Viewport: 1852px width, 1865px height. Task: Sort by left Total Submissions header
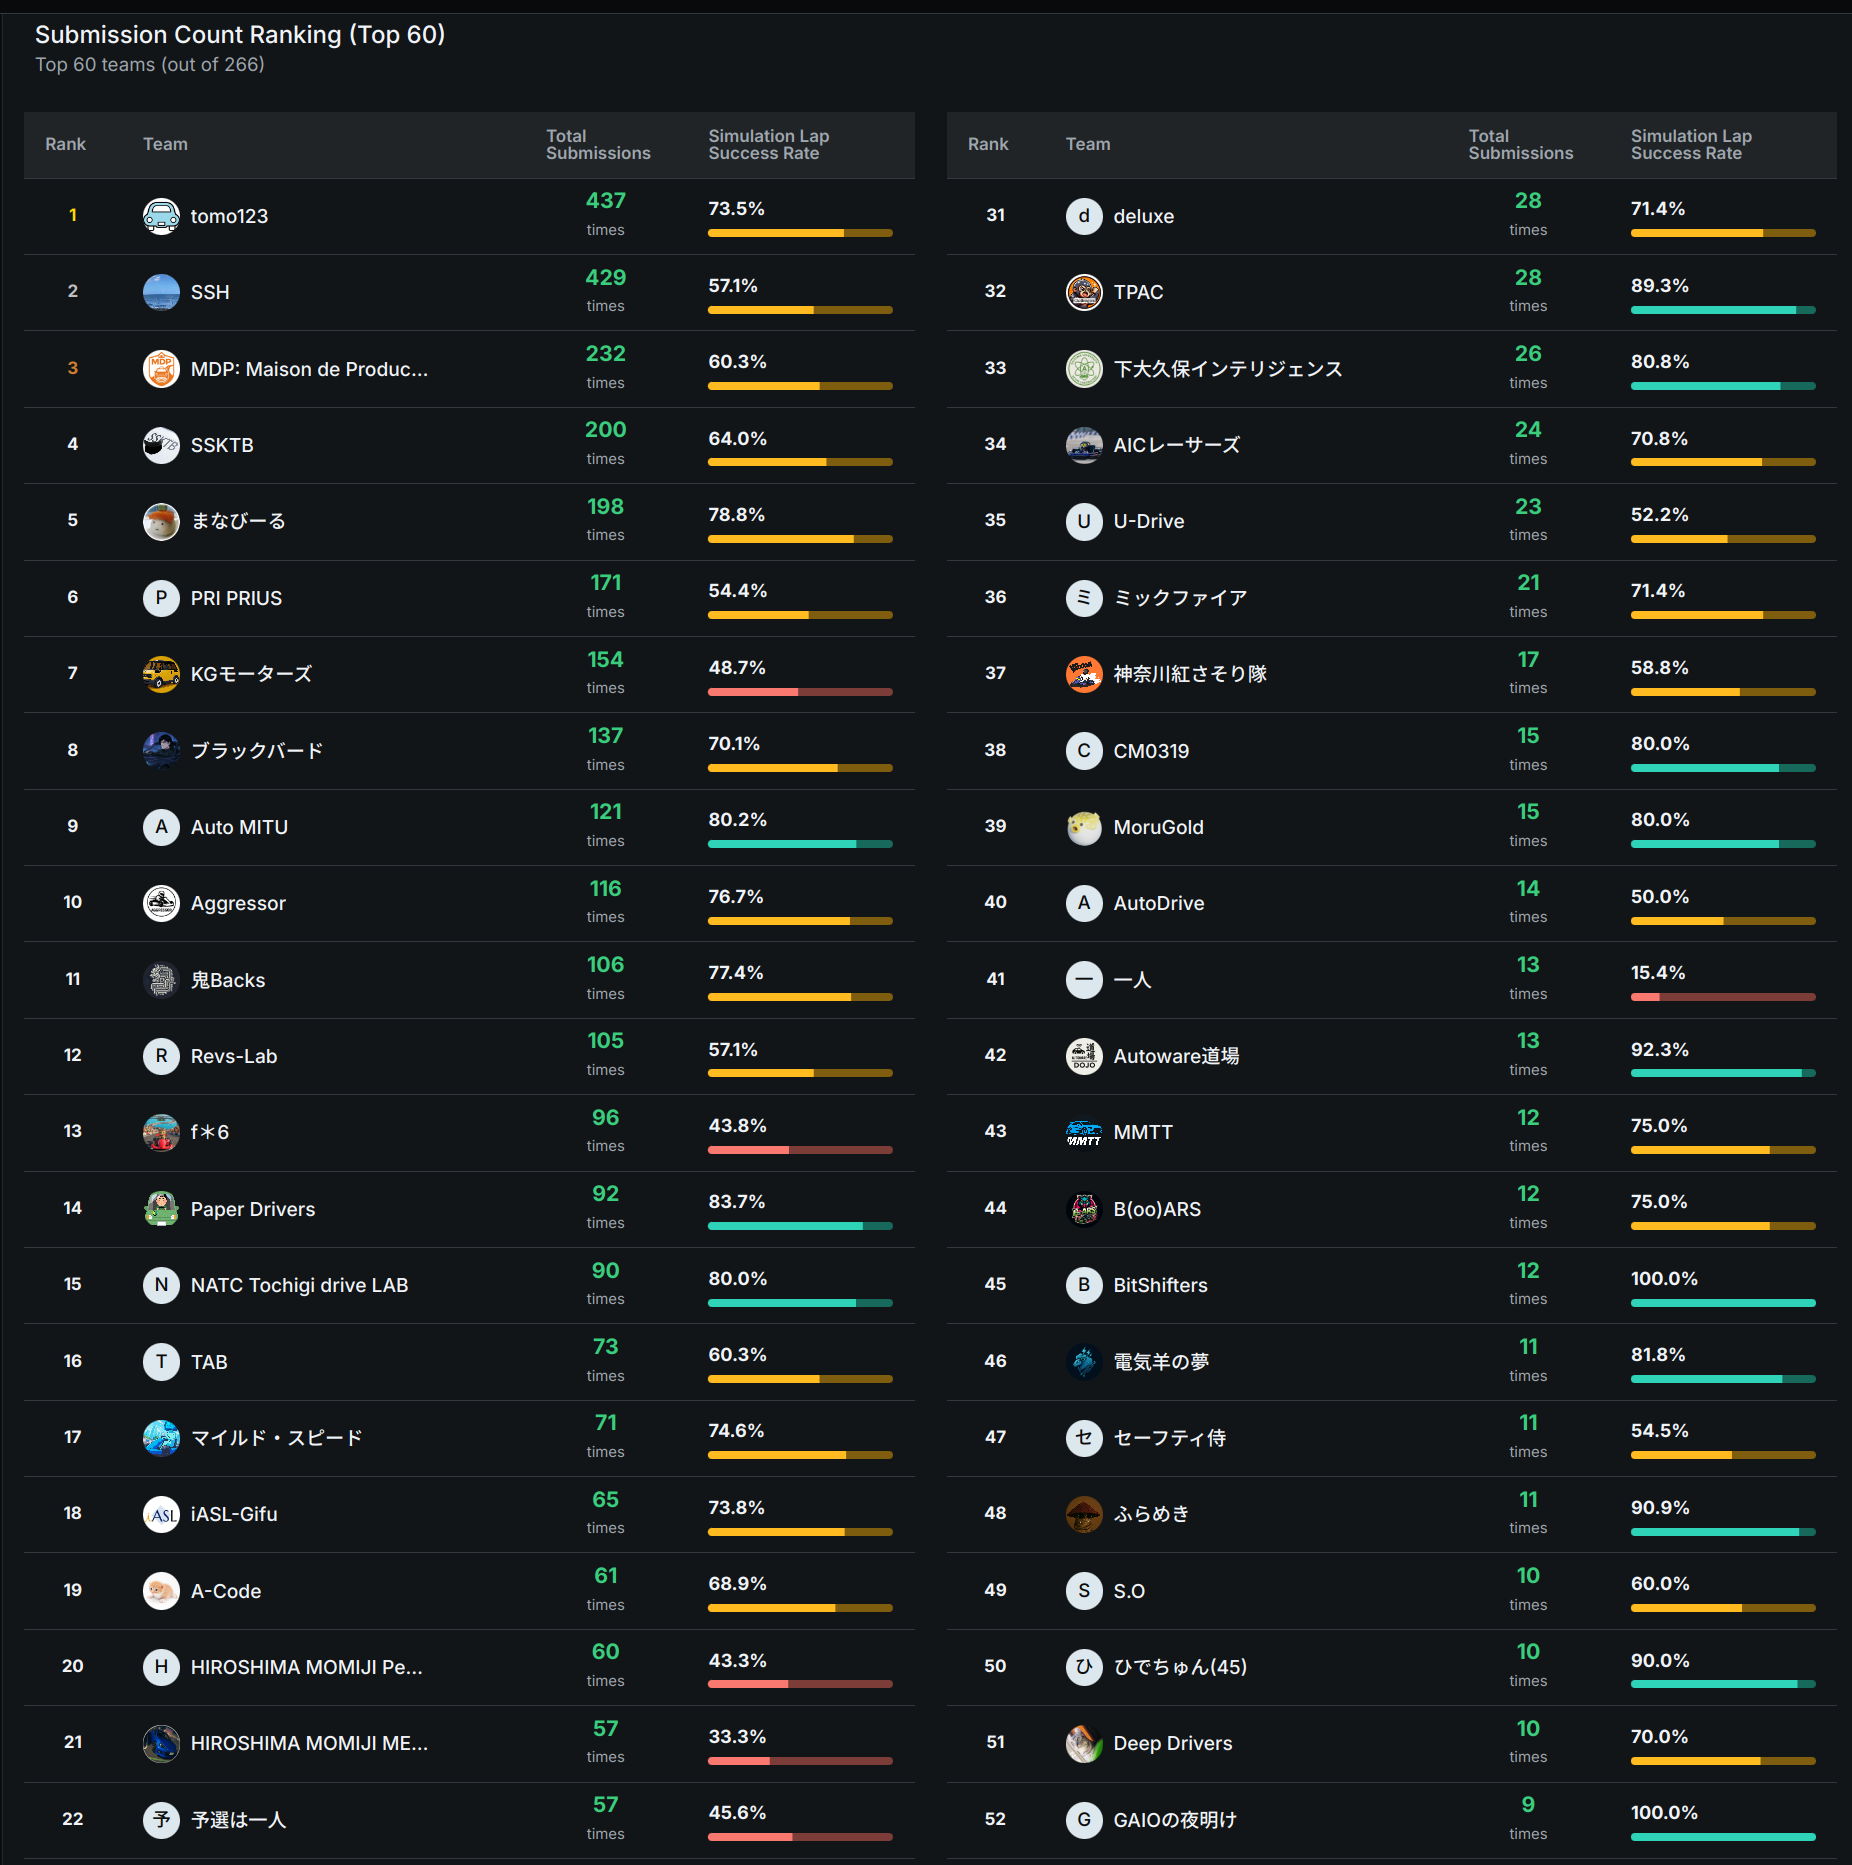(x=597, y=145)
